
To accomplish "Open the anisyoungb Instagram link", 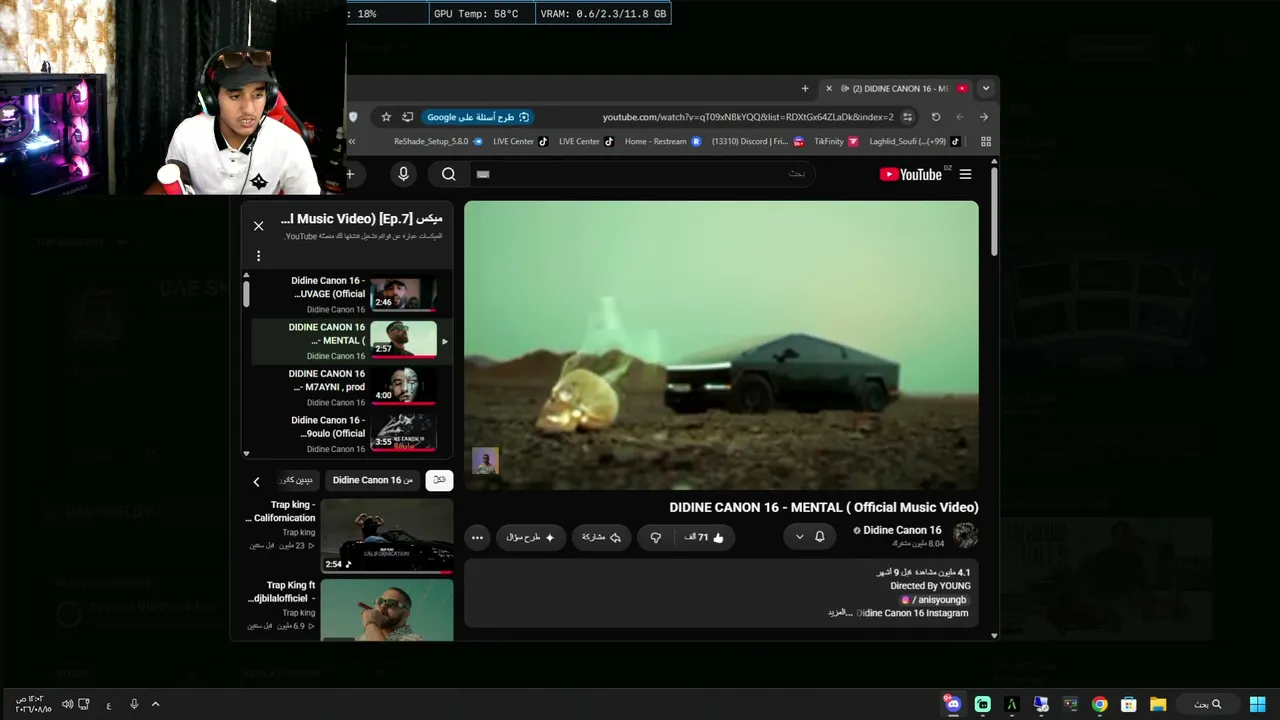I will (936, 600).
